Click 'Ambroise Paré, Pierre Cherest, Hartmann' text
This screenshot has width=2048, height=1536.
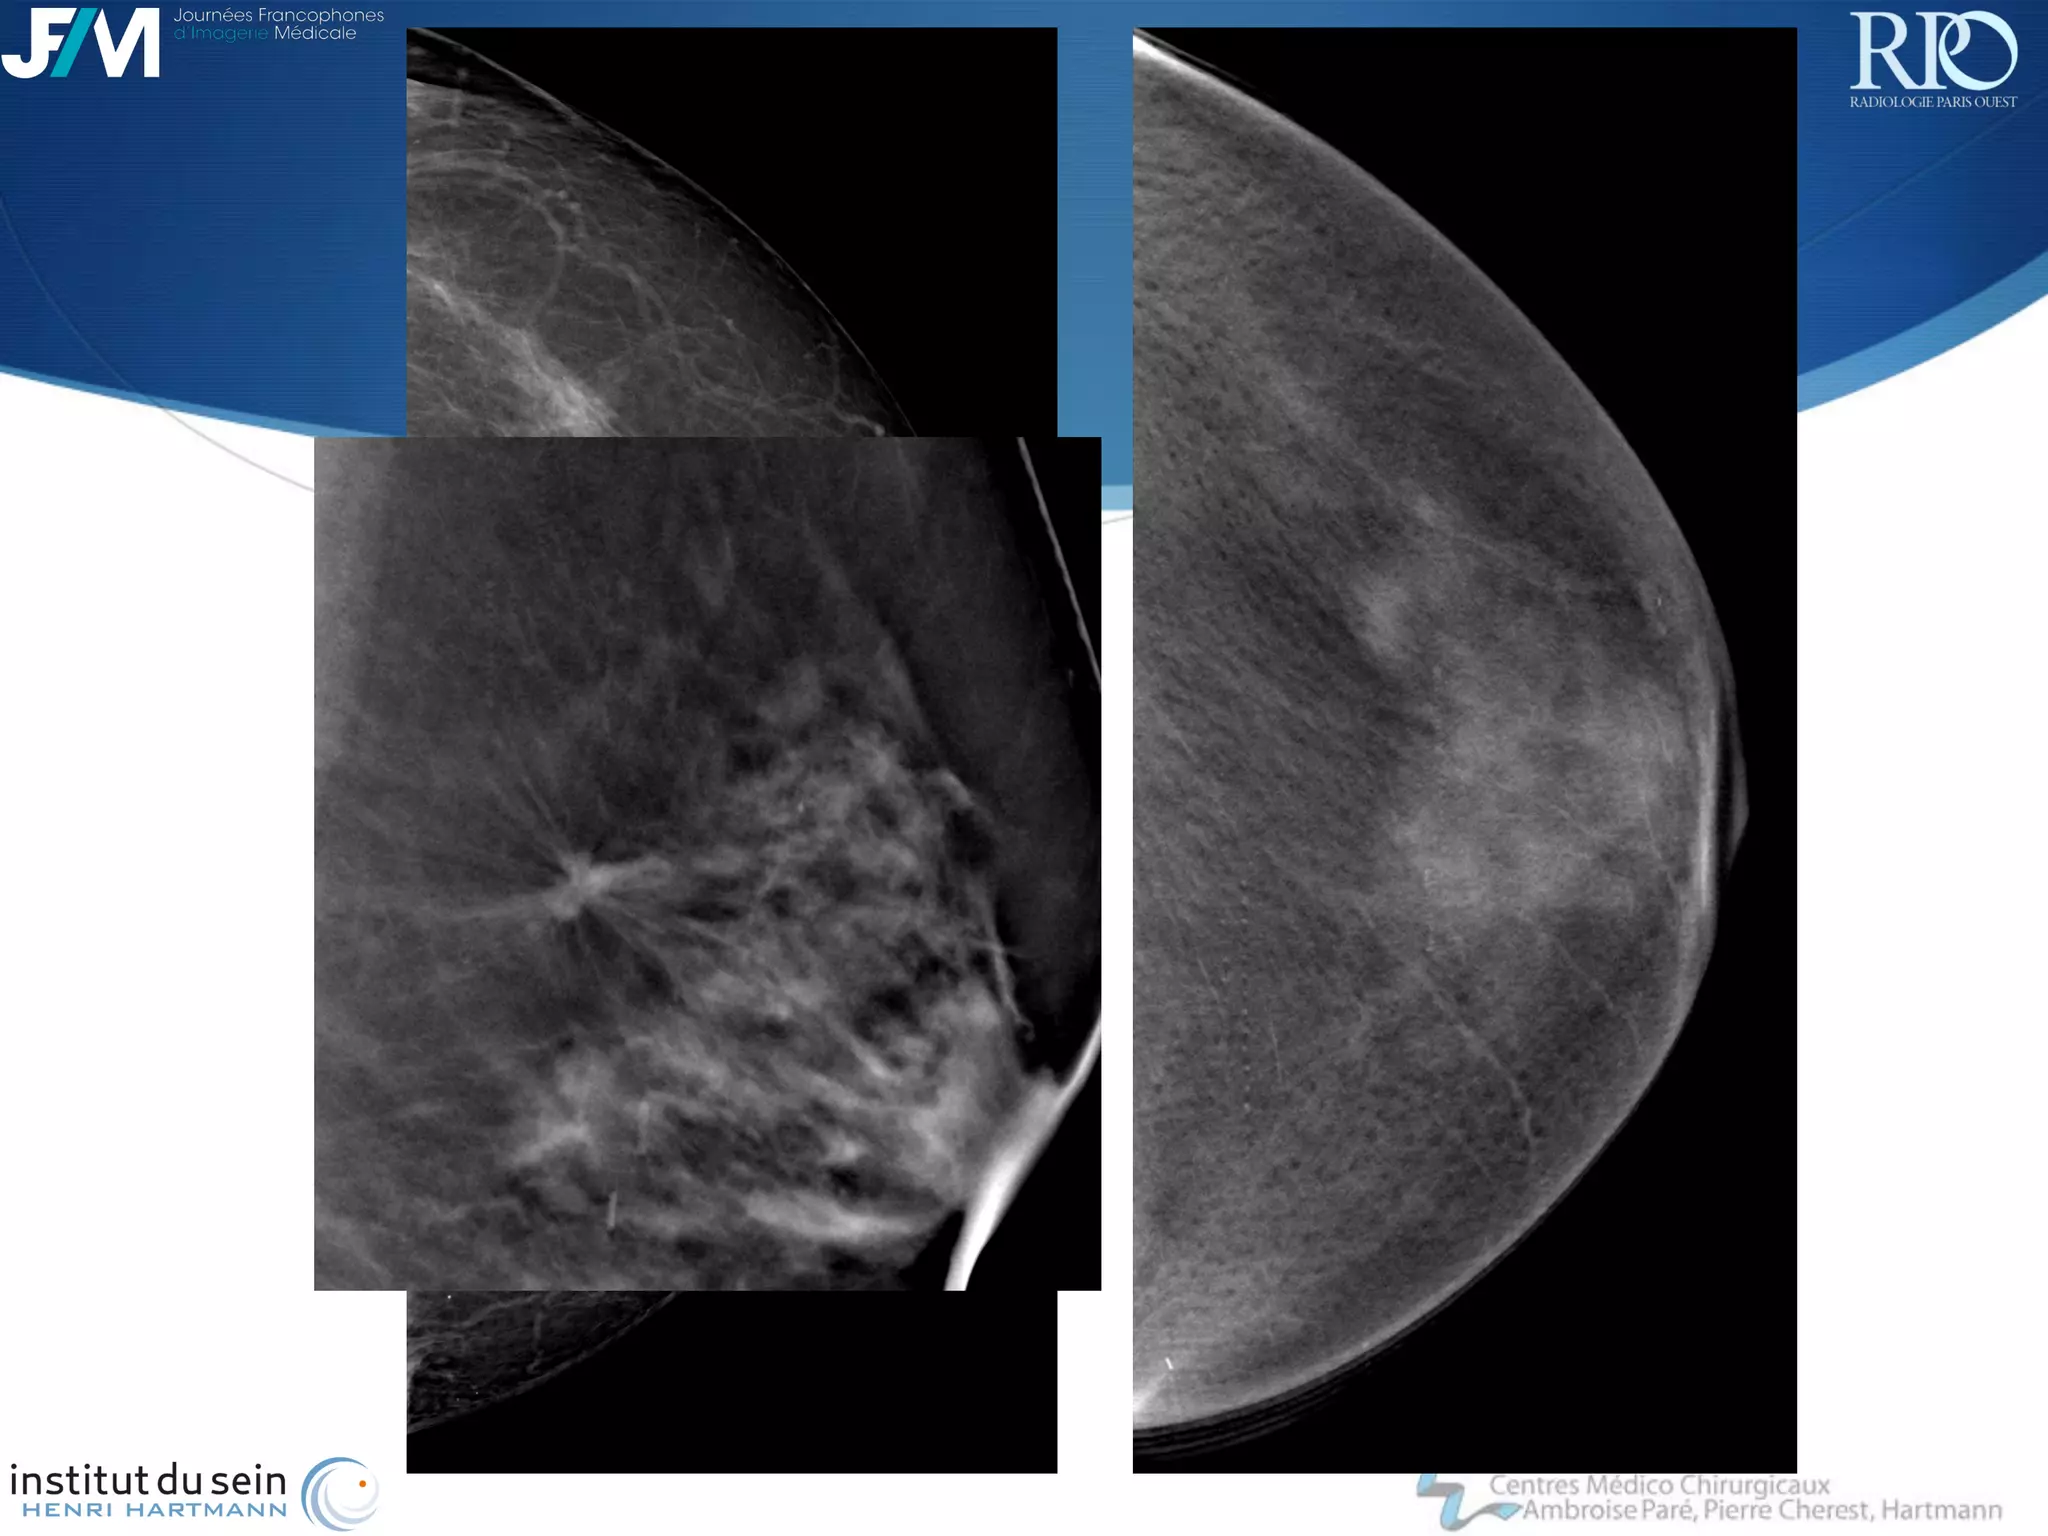pyautogui.click(x=1761, y=1510)
